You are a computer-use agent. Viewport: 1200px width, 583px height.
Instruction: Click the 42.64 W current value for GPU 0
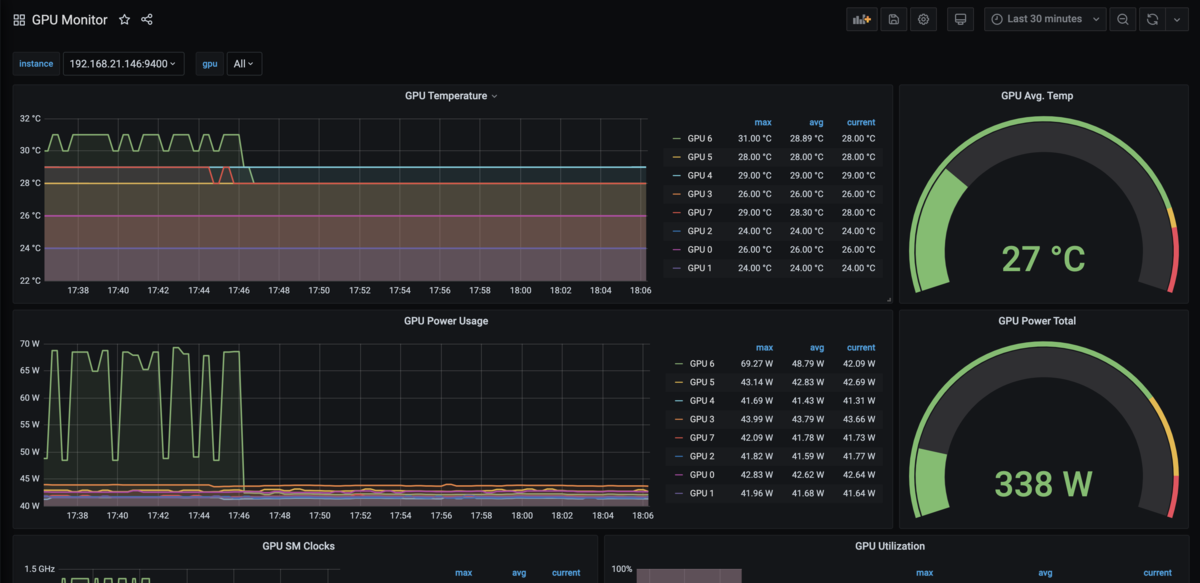(x=859, y=475)
